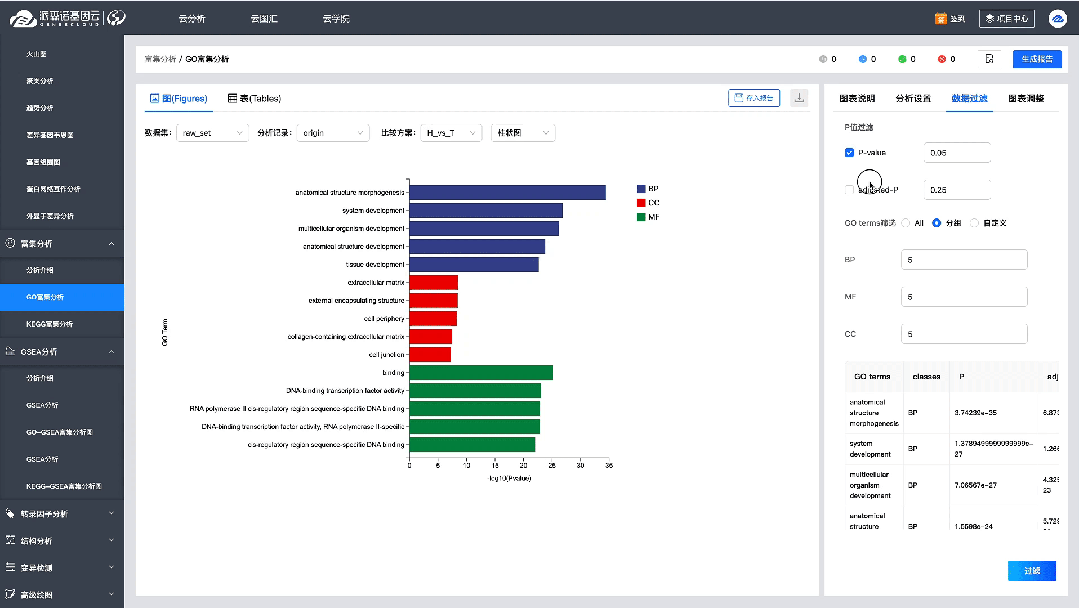Screen dimensions: 1079x608
Task: Expand the advanced plotting sidebar section
Action: click(x=111, y=594)
